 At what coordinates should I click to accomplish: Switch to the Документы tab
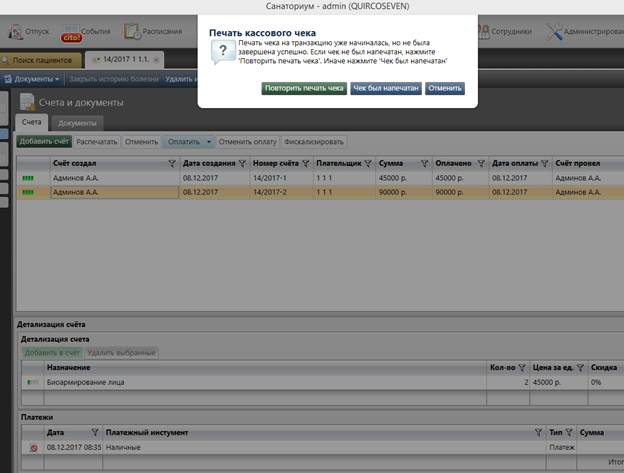pyautogui.click(x=76, y=122)
